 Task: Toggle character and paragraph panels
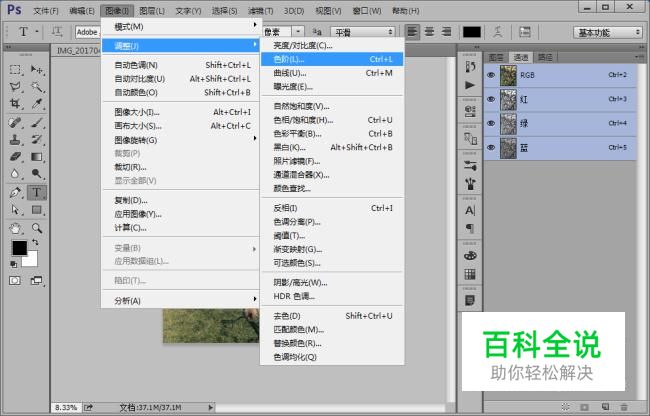tap(525, 32)
